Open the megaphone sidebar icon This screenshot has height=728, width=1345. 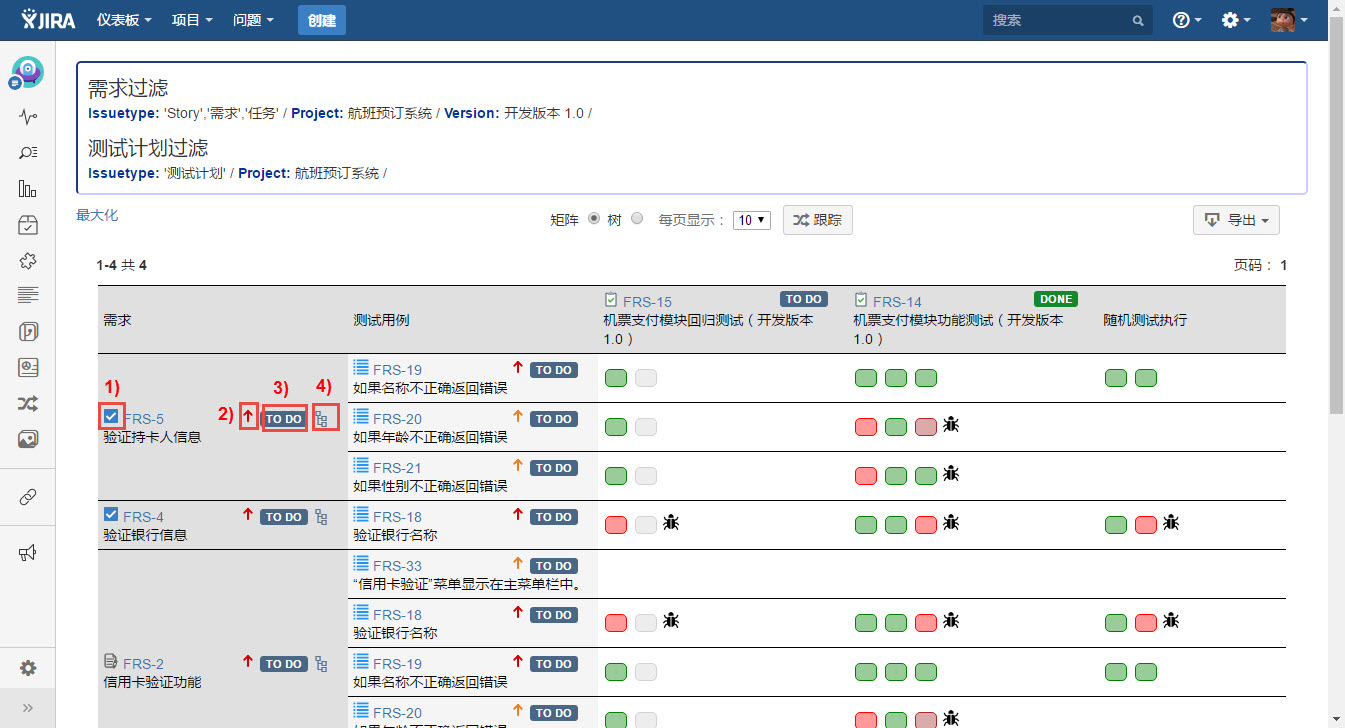[x=28, y=553]
